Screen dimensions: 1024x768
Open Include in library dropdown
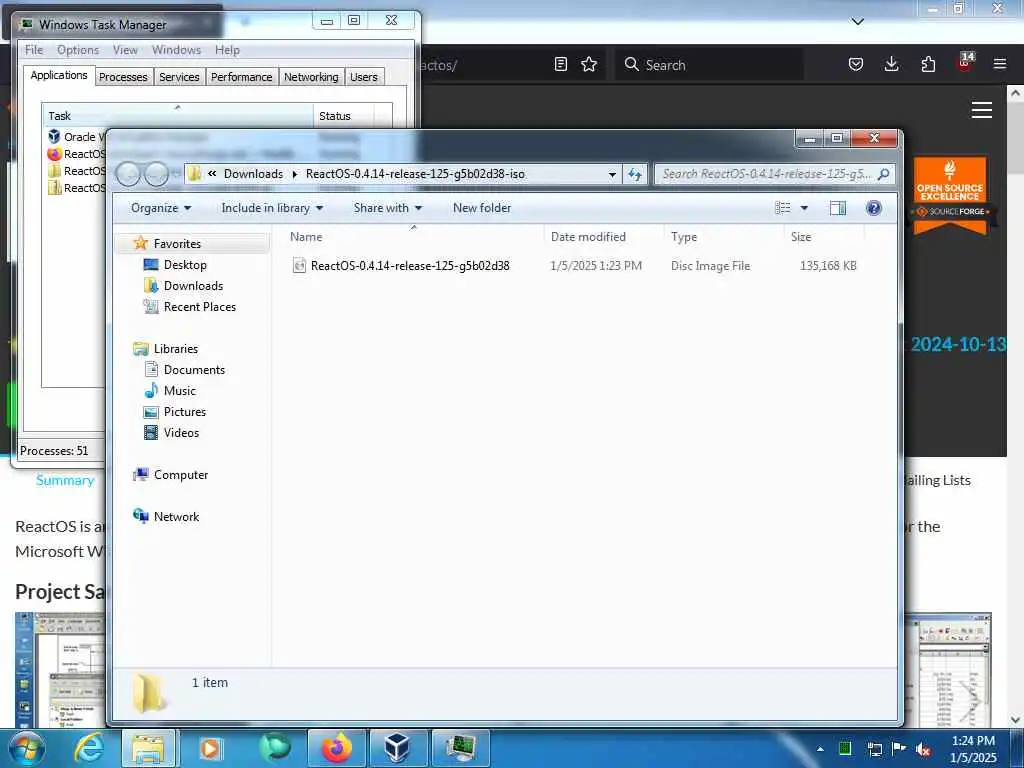click(272, 208)
